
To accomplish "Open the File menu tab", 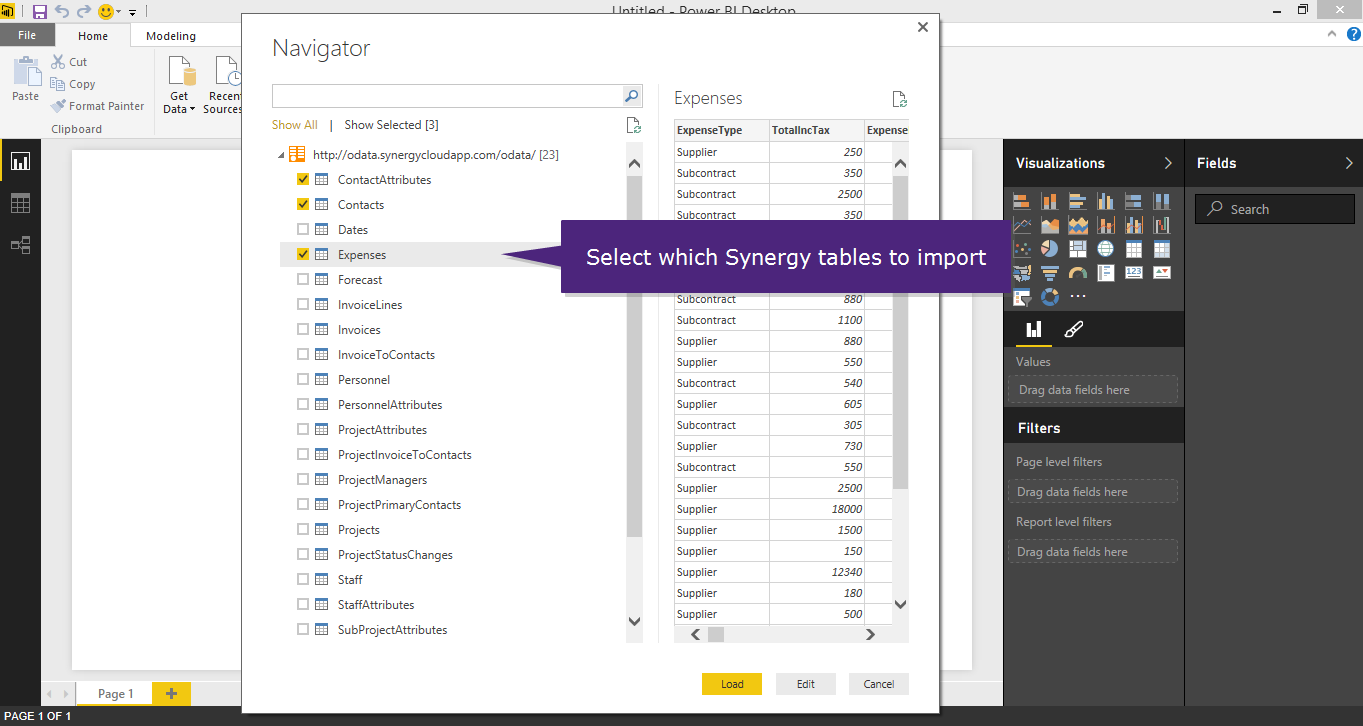I will point(27,35).
